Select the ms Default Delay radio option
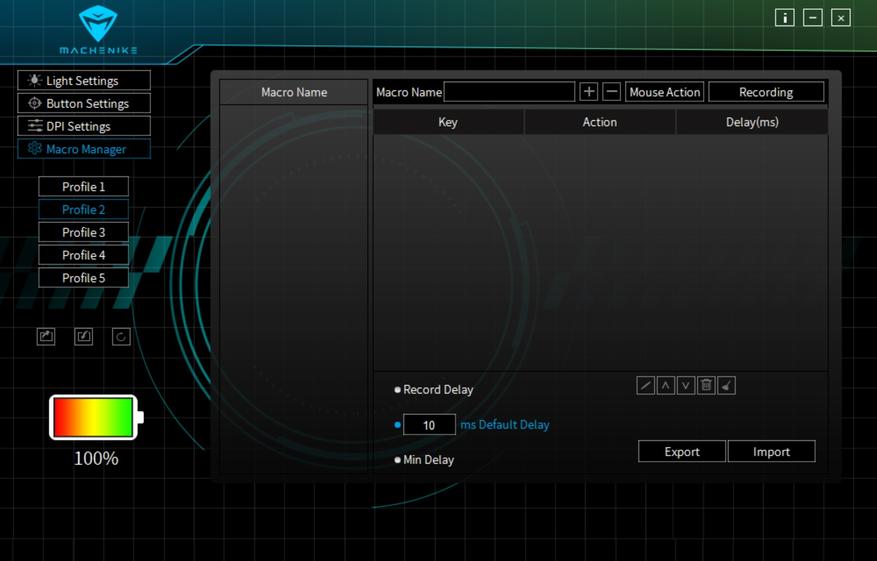Viewport: 877px width, 561px height. [x=398, y=425]
